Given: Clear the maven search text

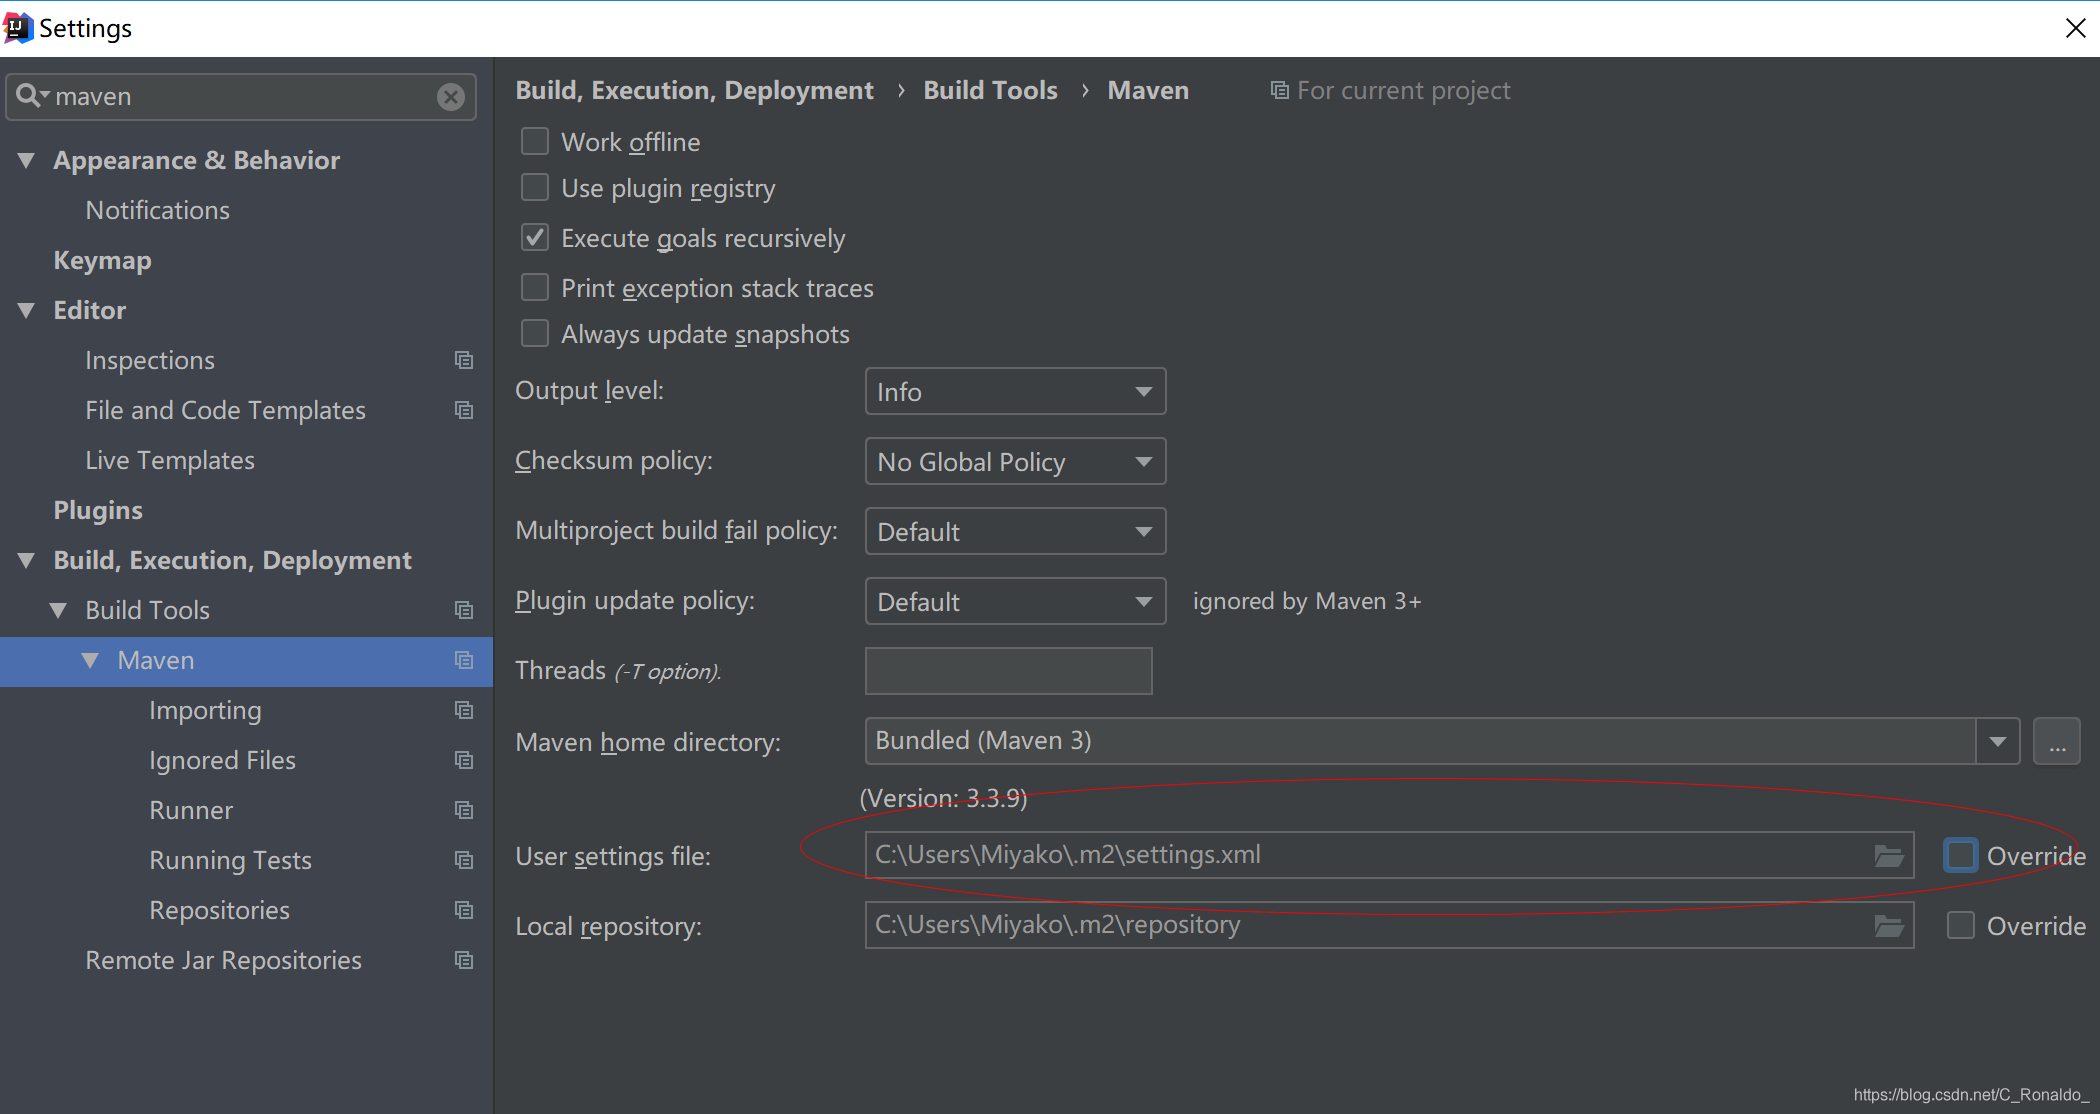Looking at the screenshot, I should click(451, 96).
